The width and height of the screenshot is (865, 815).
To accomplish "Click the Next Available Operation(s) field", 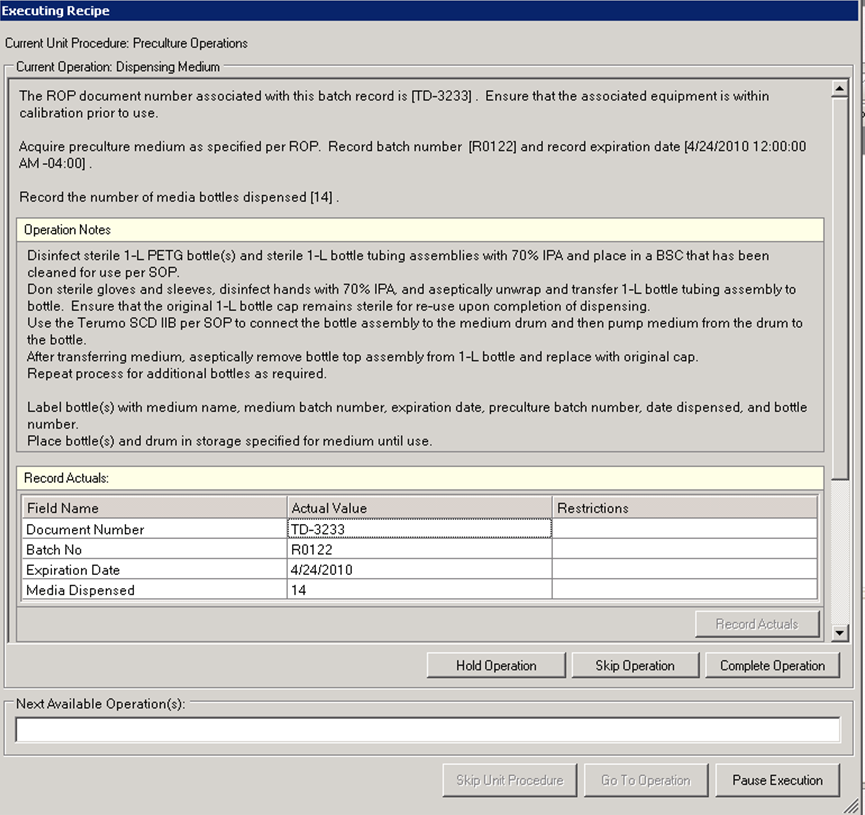I will (428, 730).
